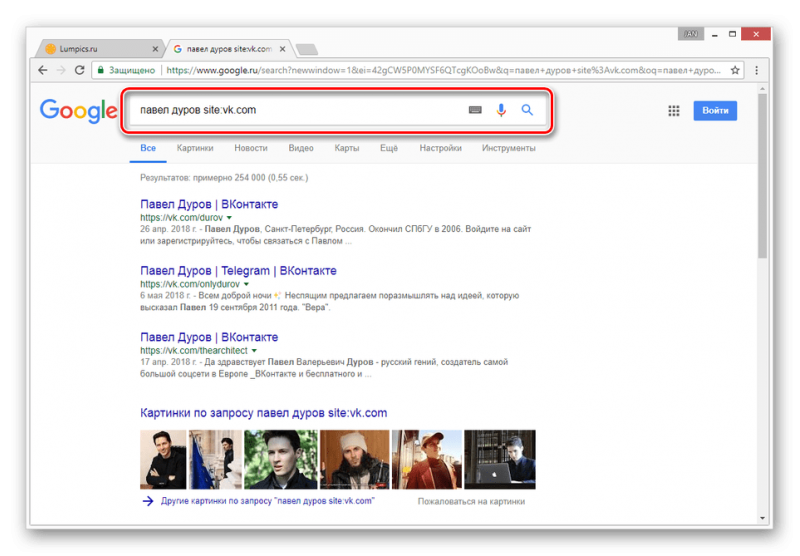The height and width of the screenshot is (556, 800).
Task: Click the https://vk.com/durov green URL
Action: 182,218
